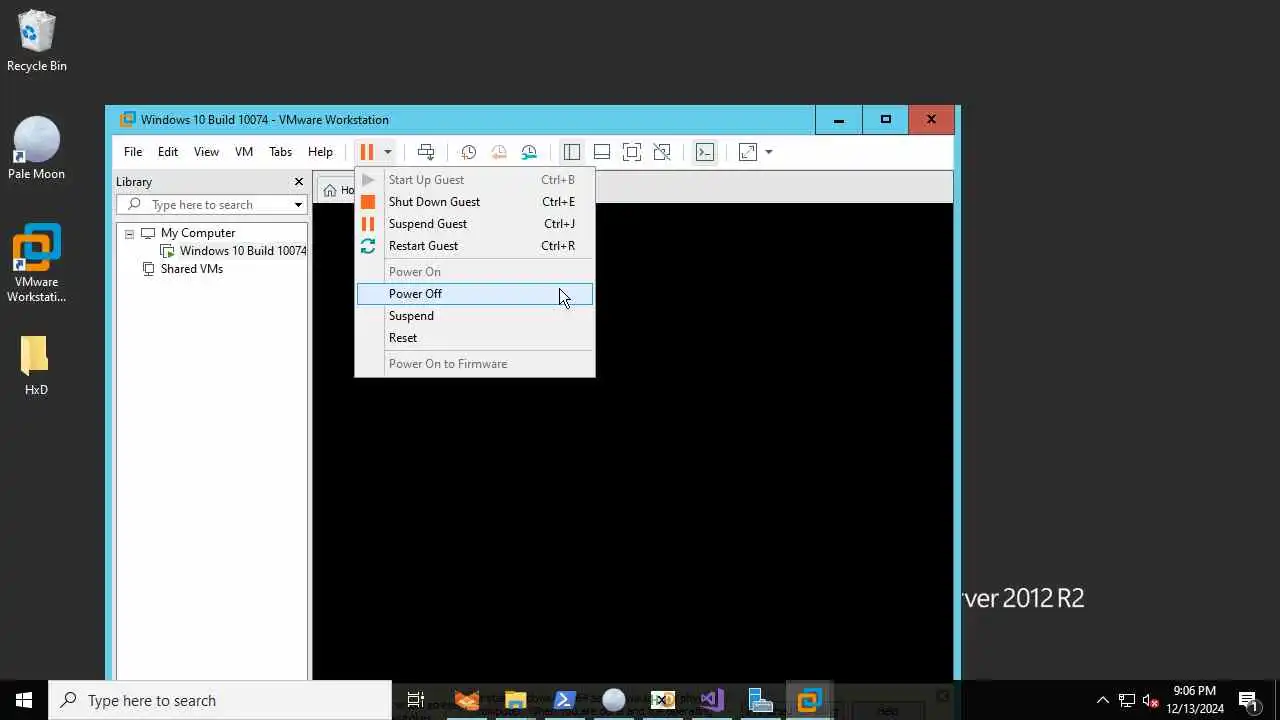
Task: Toggle the Library sidebar view icon
Action: point(572,152)
